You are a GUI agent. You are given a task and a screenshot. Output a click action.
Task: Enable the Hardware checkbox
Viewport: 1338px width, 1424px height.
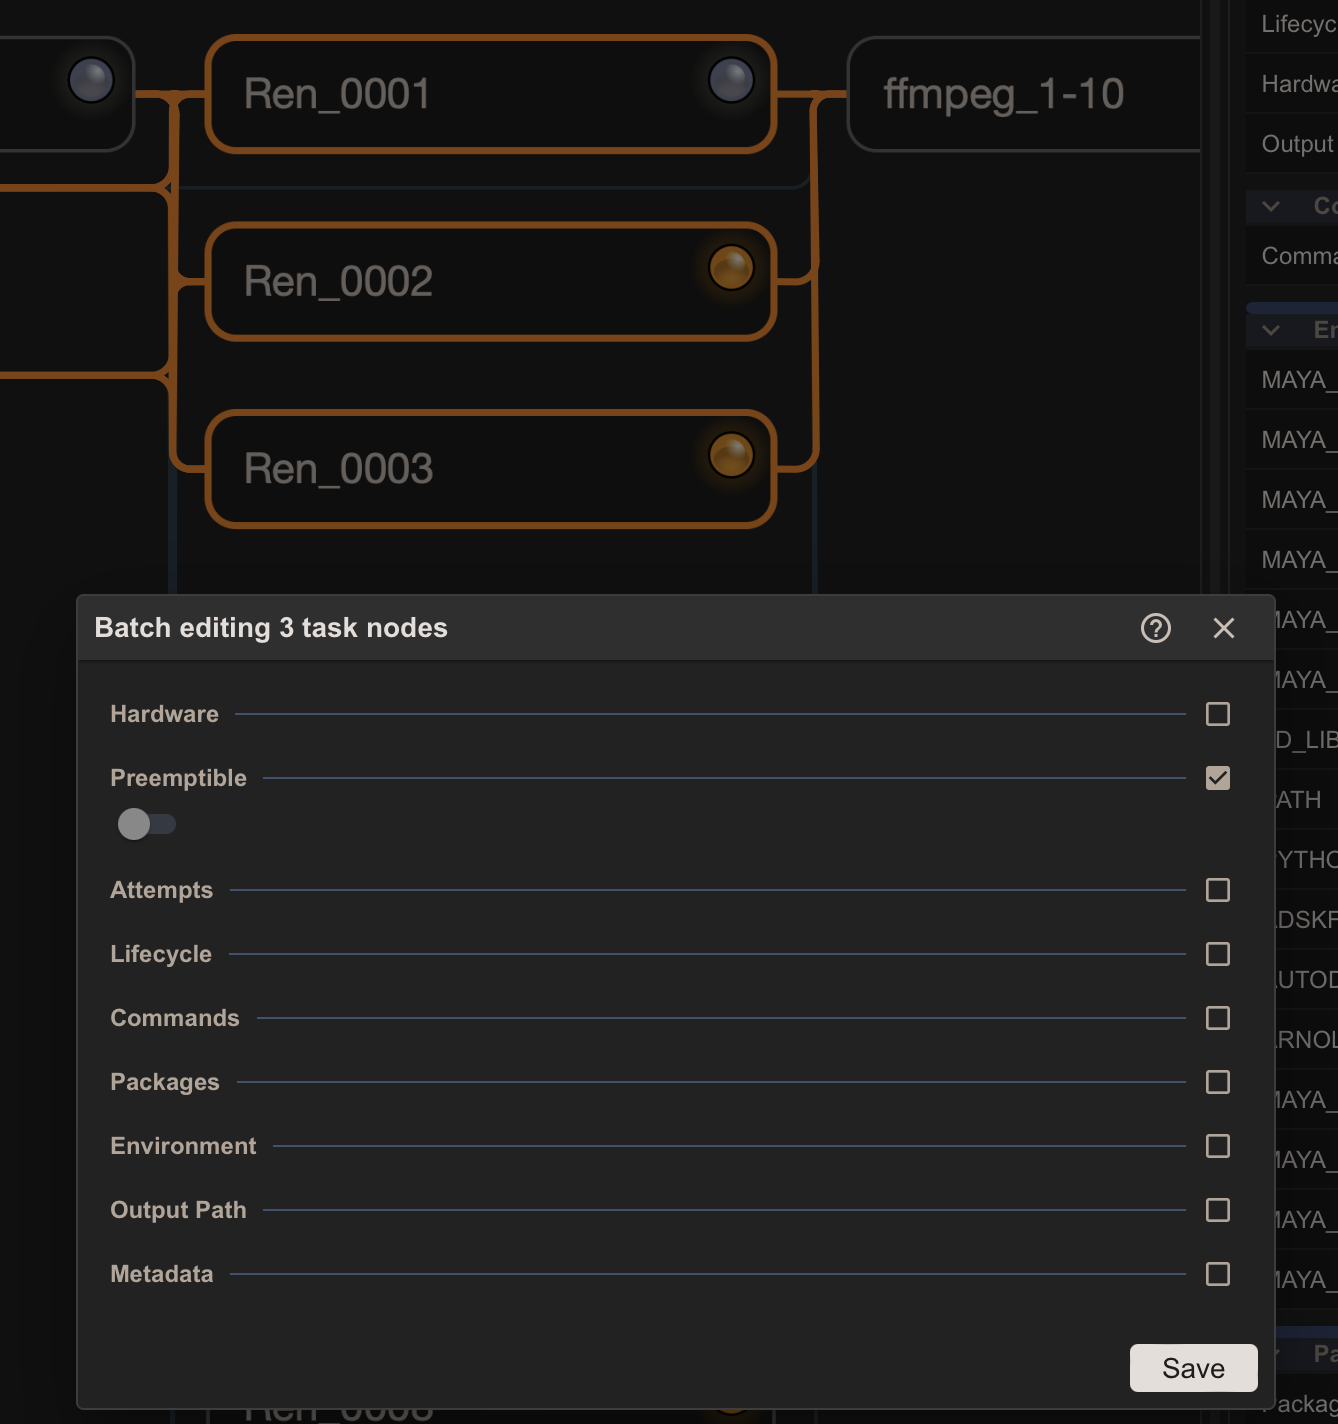pos(1218,714)
